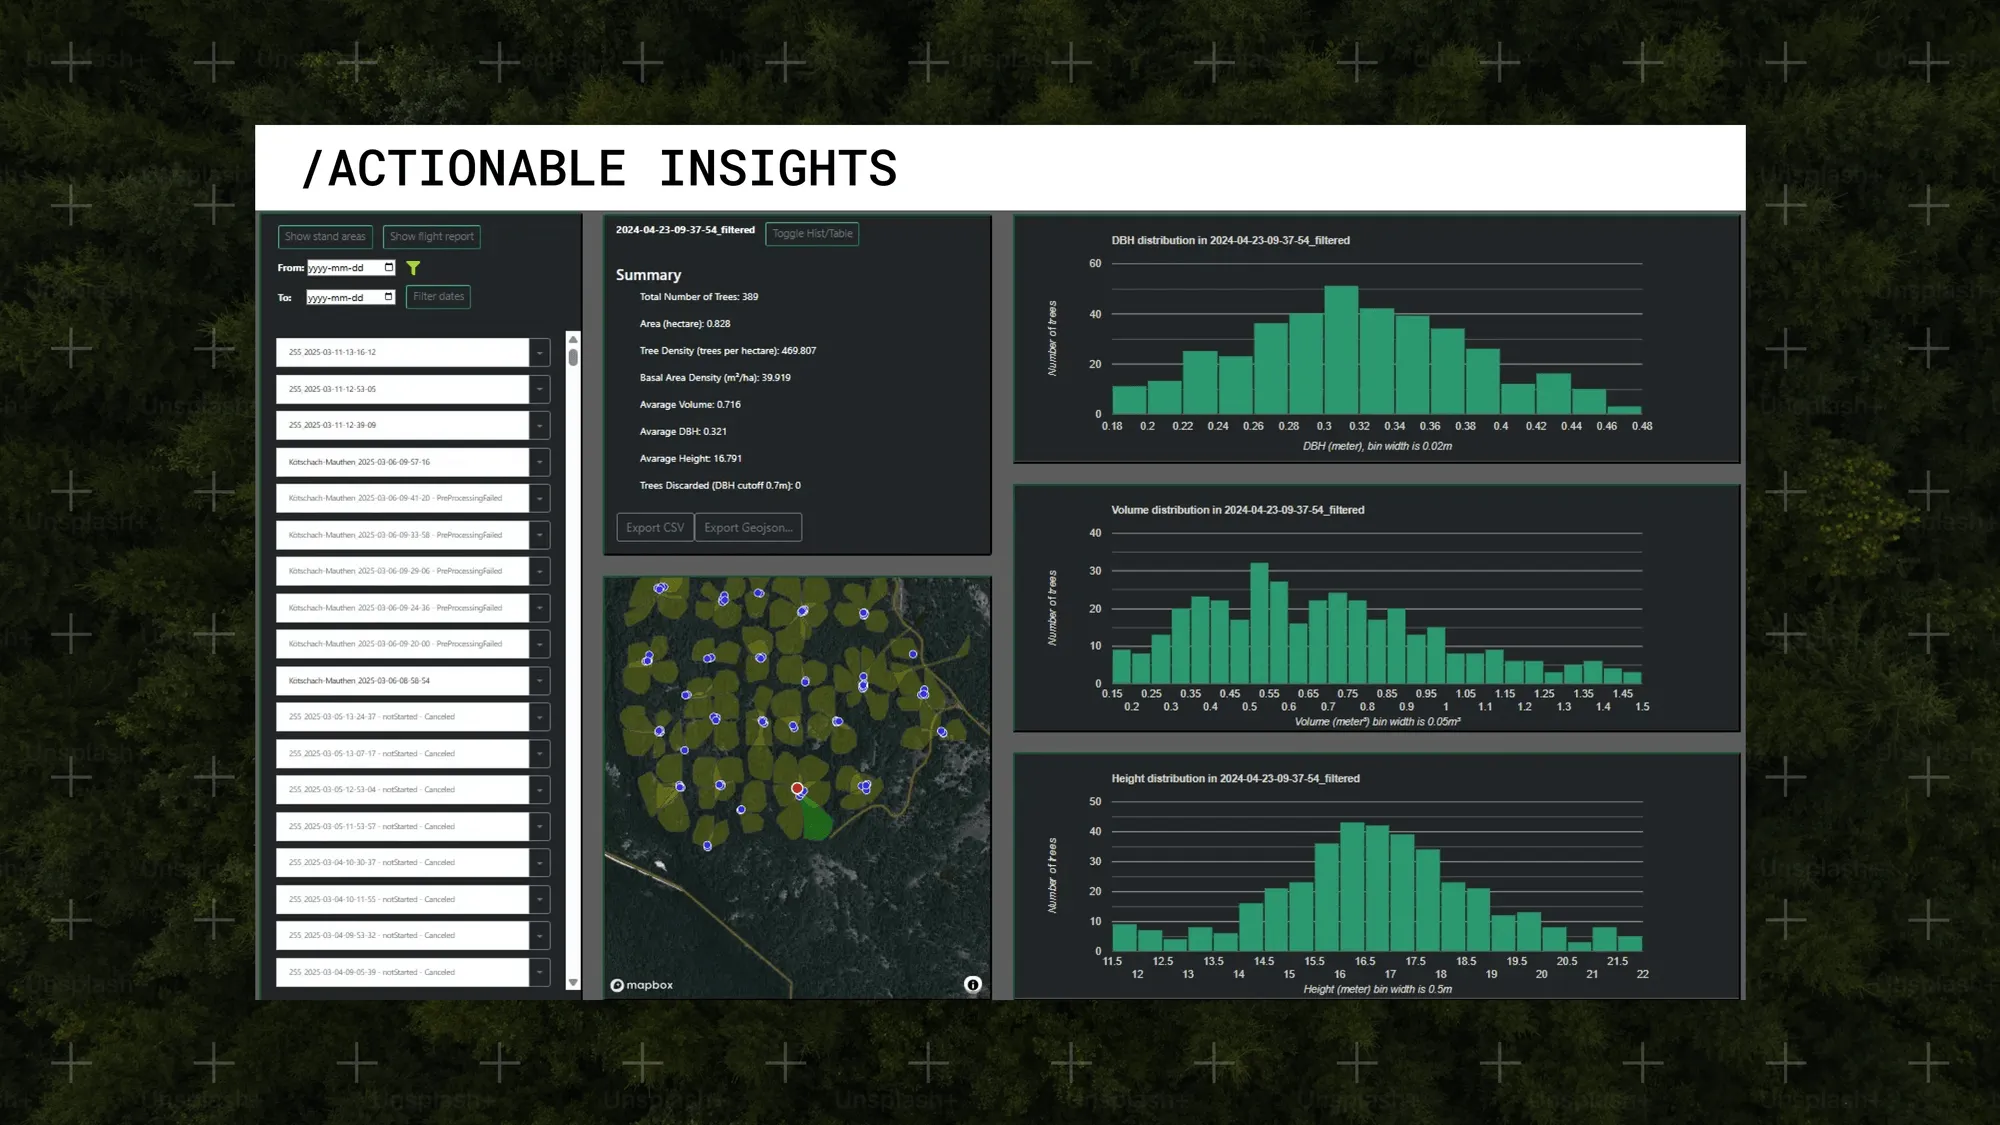
Task: Select the red tree marker on the map
Action: tap(797, 788)
